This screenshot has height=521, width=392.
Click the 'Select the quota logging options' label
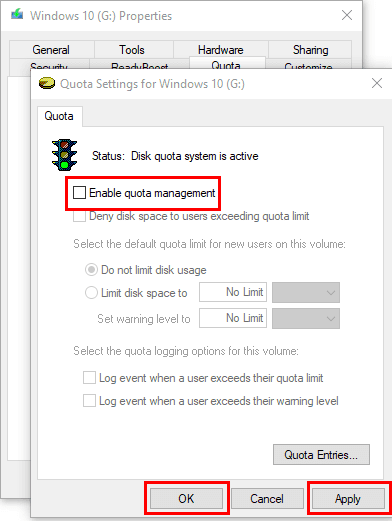pos(186,351)
